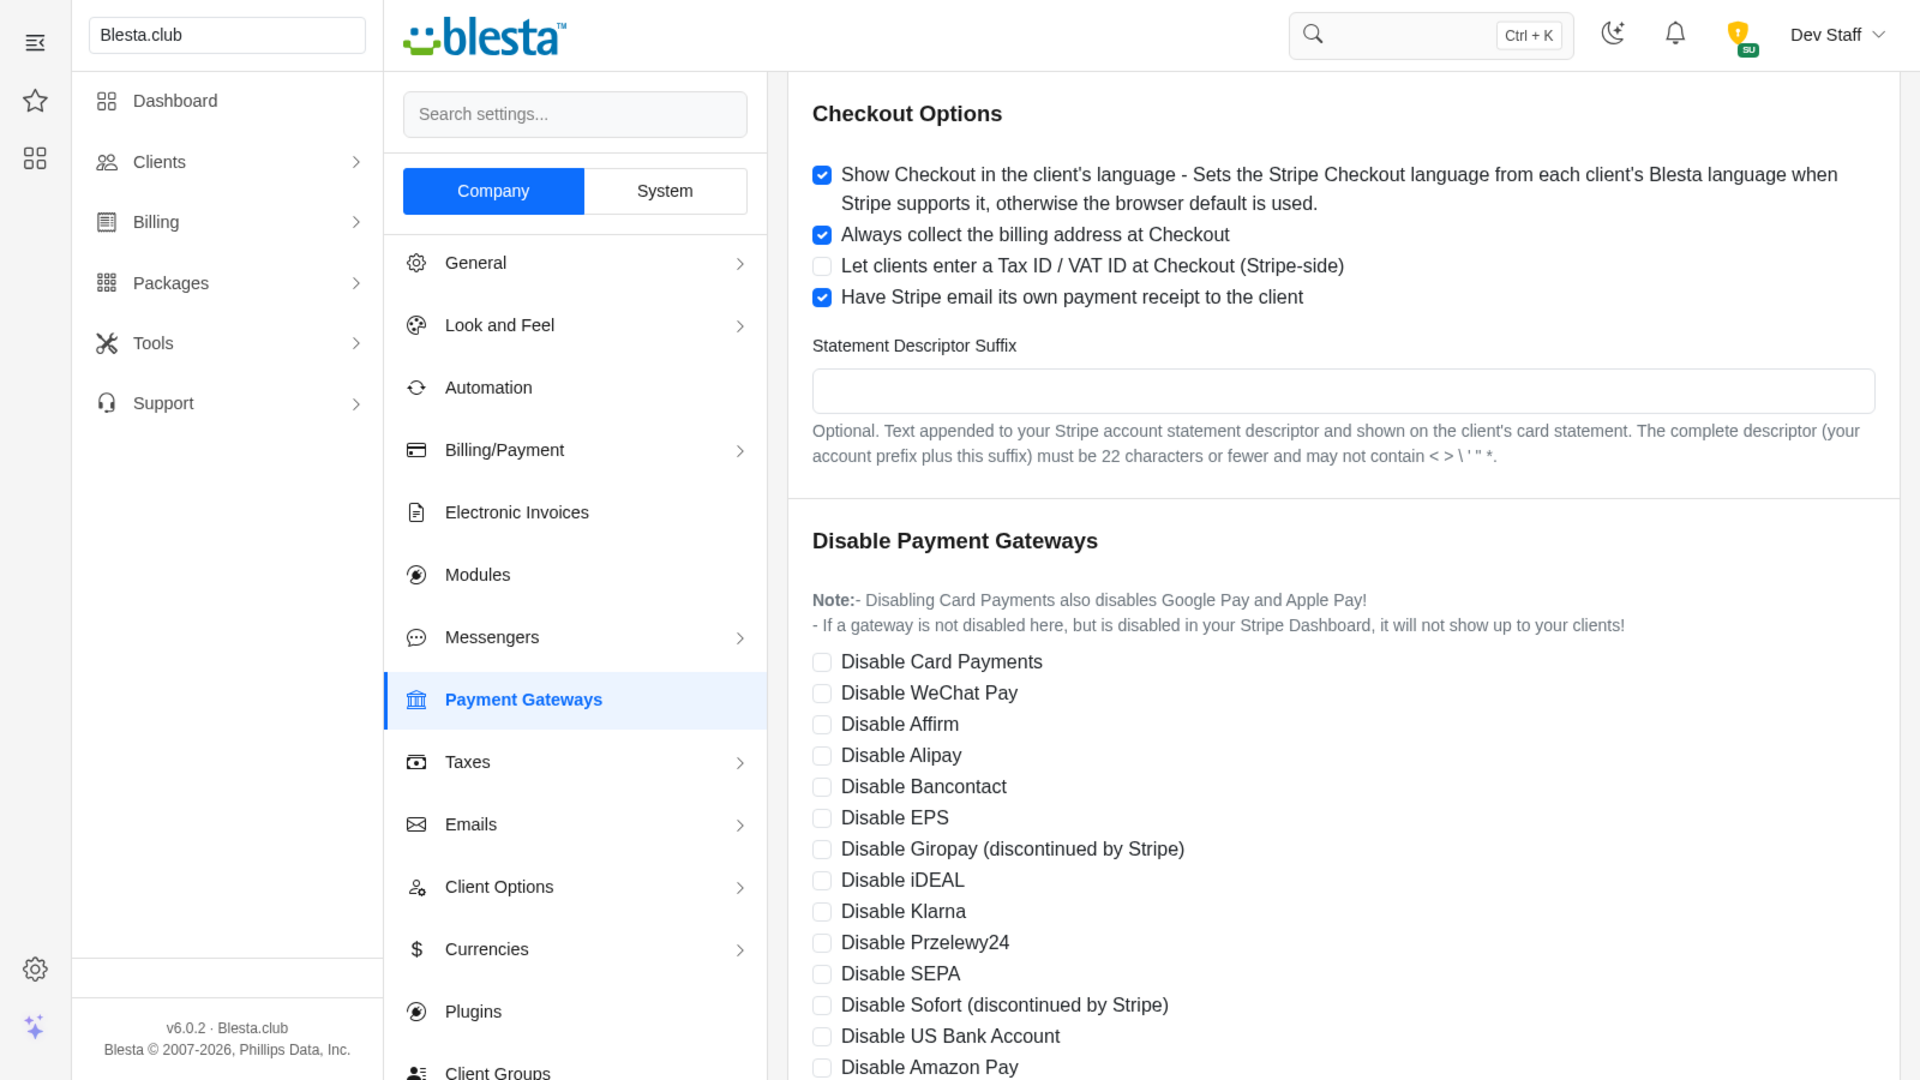This screenshot has height=1080, width=1920.
Task: Open favorites star icon
Action: pos(35,100)
